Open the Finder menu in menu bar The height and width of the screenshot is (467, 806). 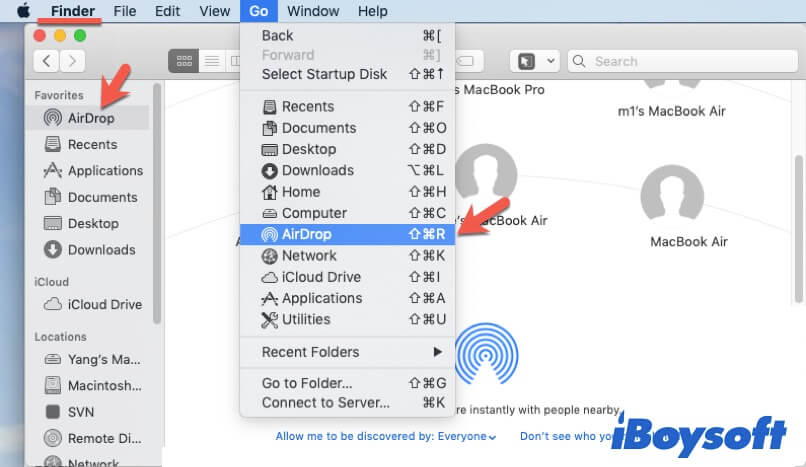pos(72,11)
